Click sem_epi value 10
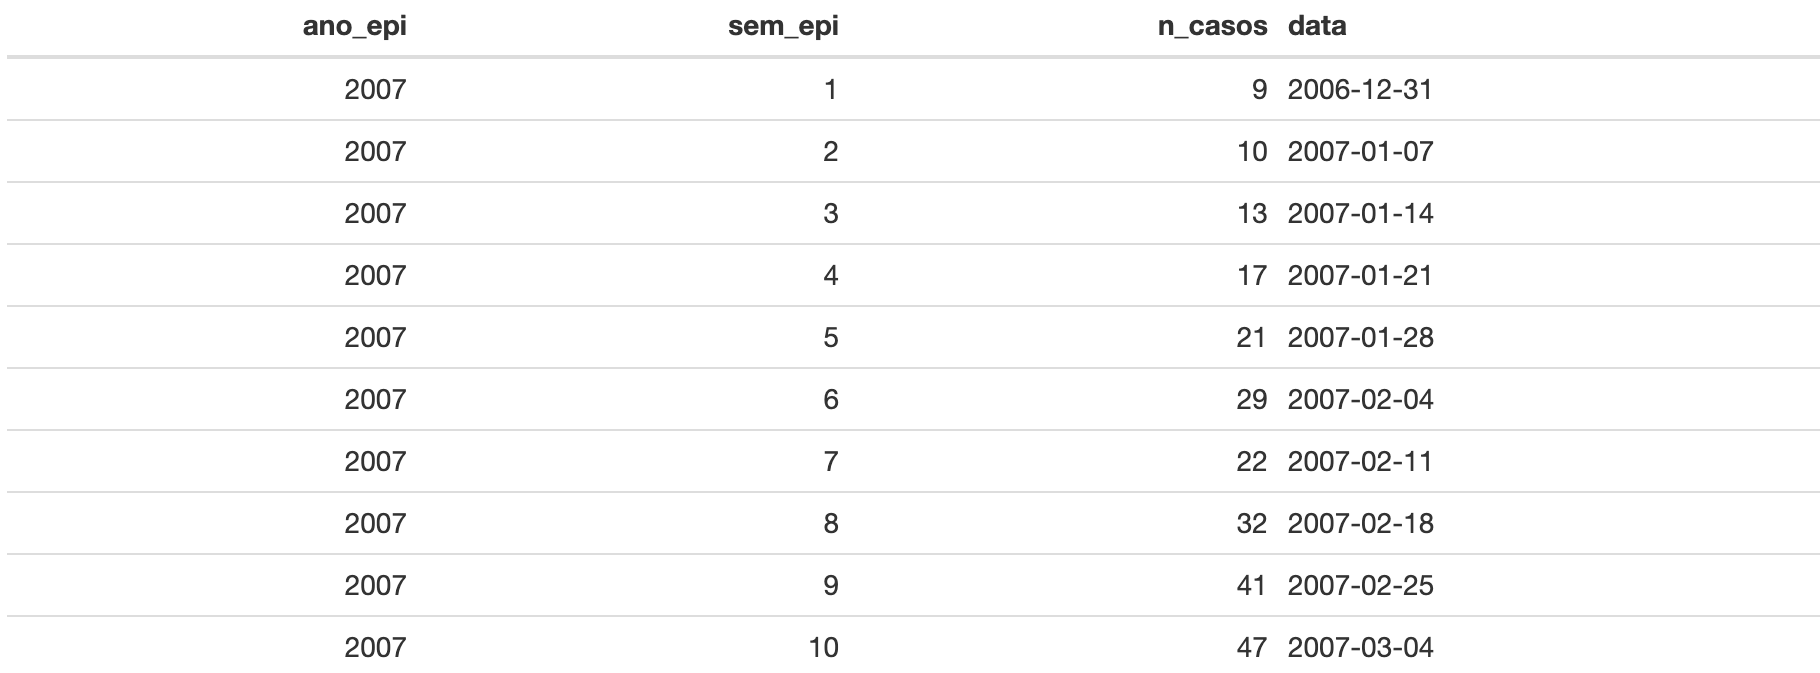The height and width of the screenshot is (673, 1820). (x=823, y=648)
